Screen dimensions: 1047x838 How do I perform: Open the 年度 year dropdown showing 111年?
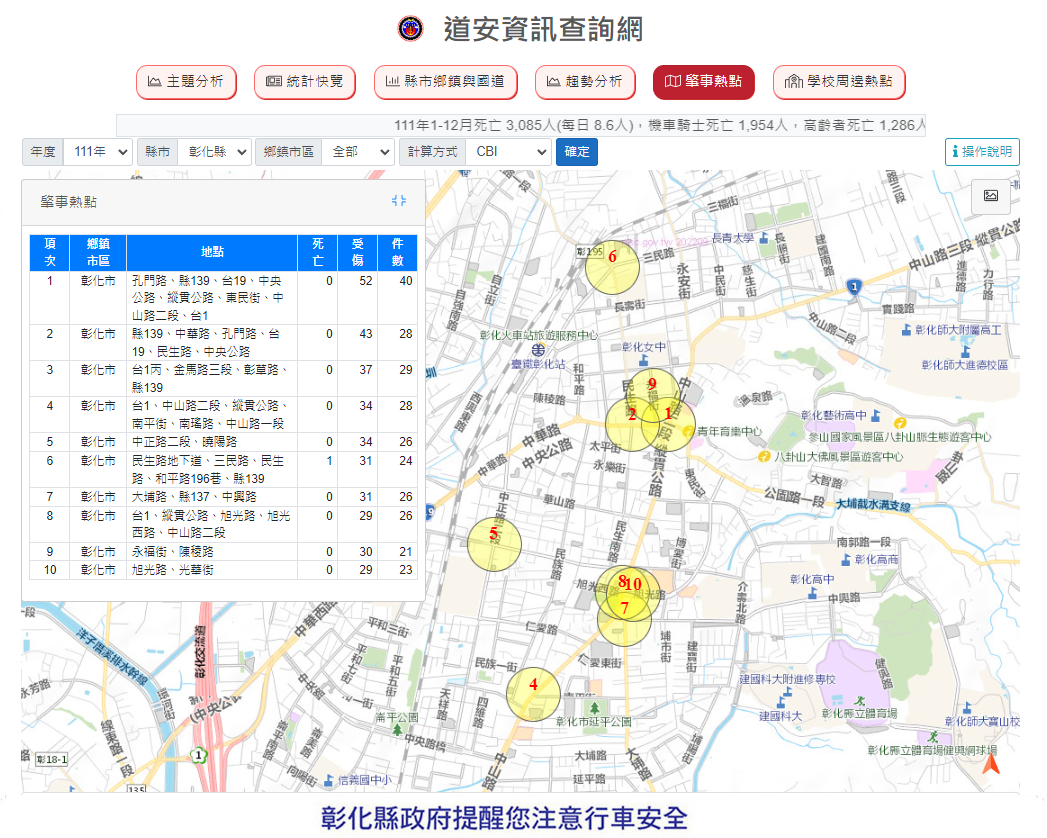pyautogui.click(x=97, y=152)
